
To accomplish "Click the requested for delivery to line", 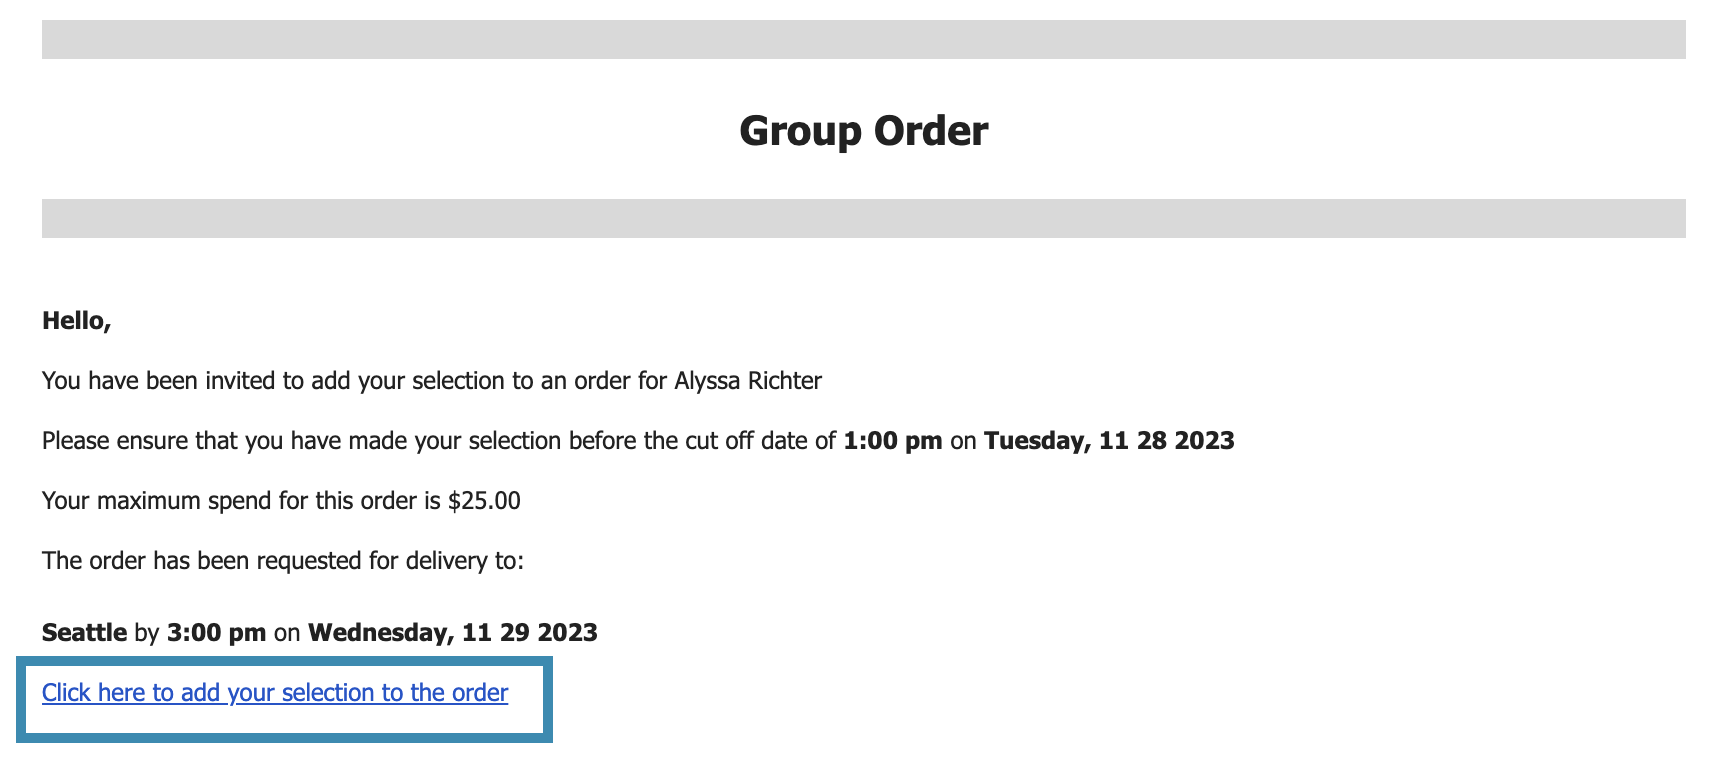I will click(x=283, y=561).
